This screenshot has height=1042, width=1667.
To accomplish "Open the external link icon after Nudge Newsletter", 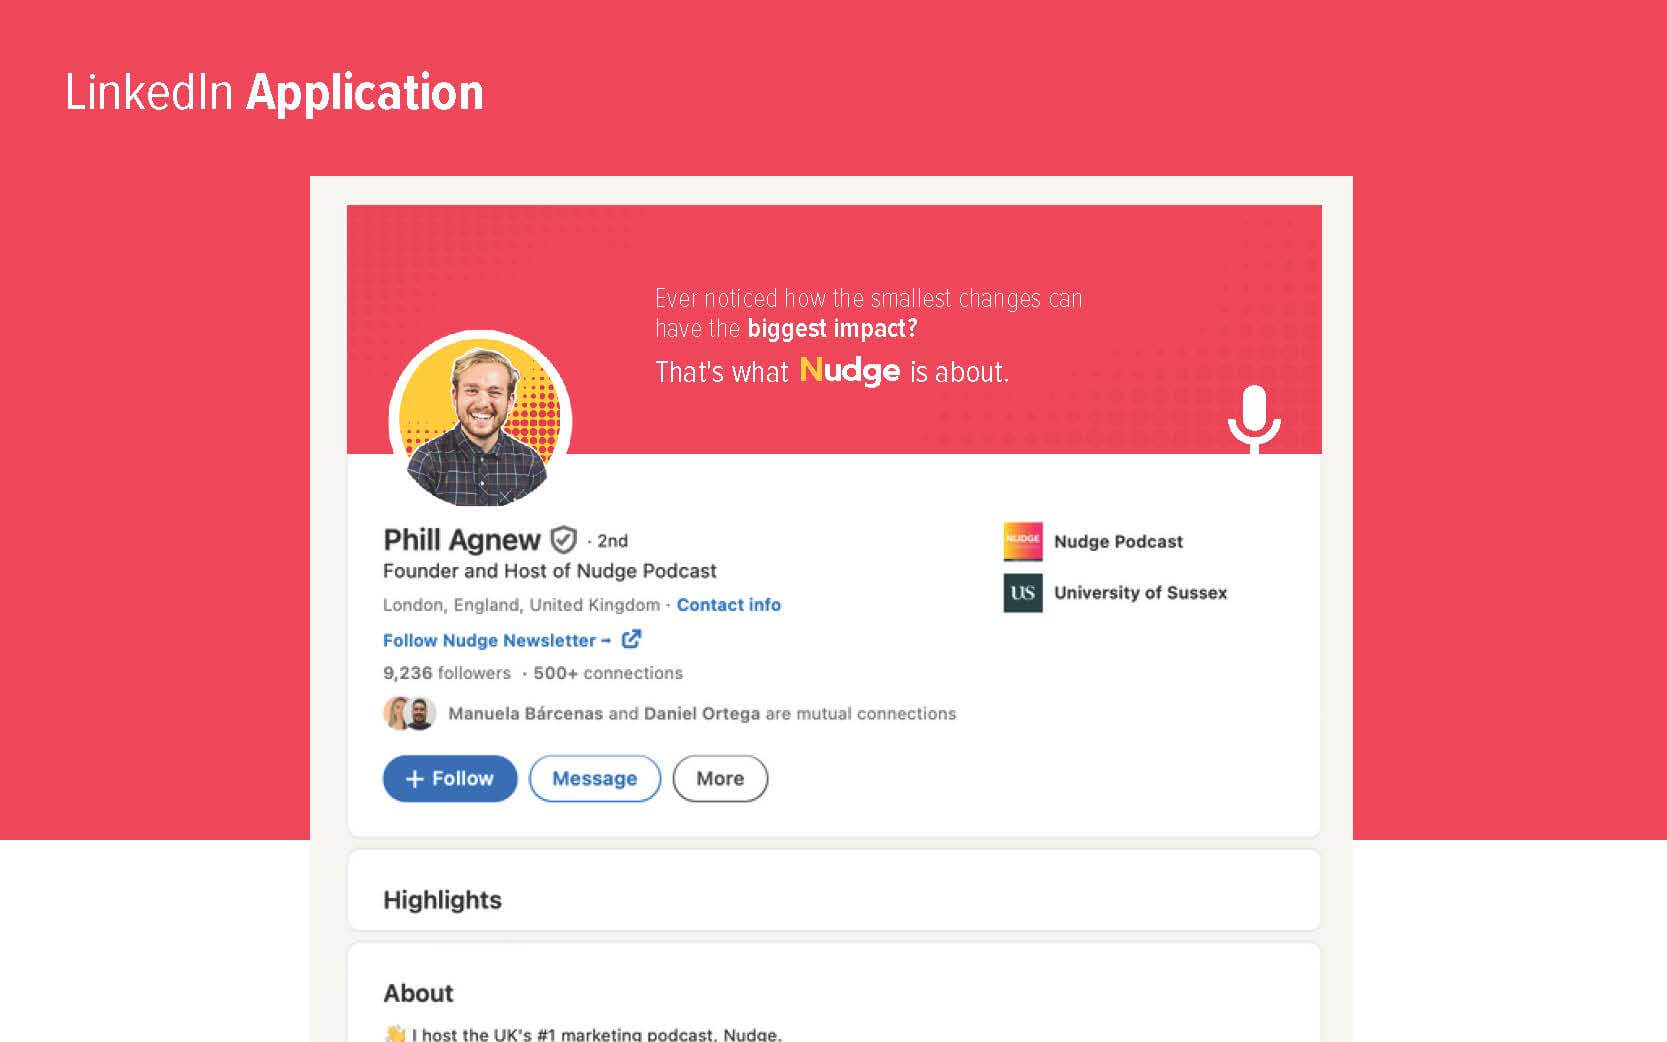I will click(631, 639).
